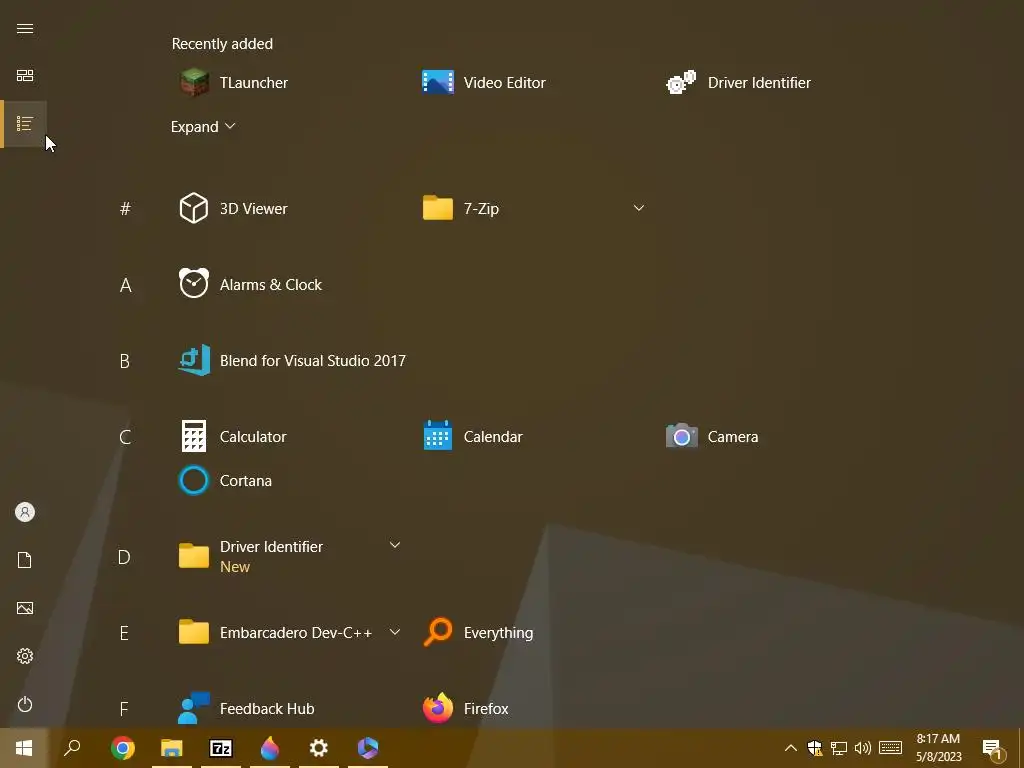Open Documents from the Start sidebar
The image size is (1024, 768).
[x=25, y=560]
